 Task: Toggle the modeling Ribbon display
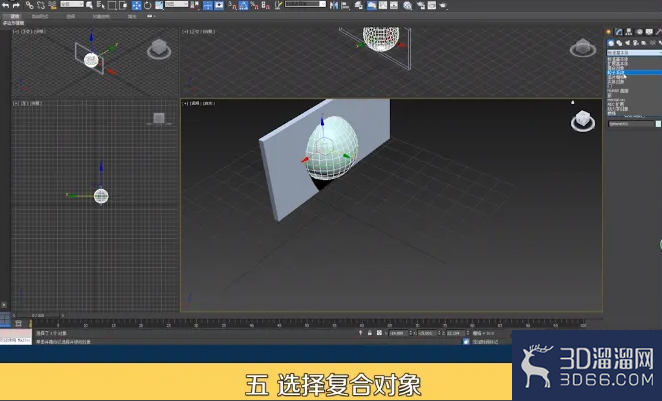[x=372, y=5]
